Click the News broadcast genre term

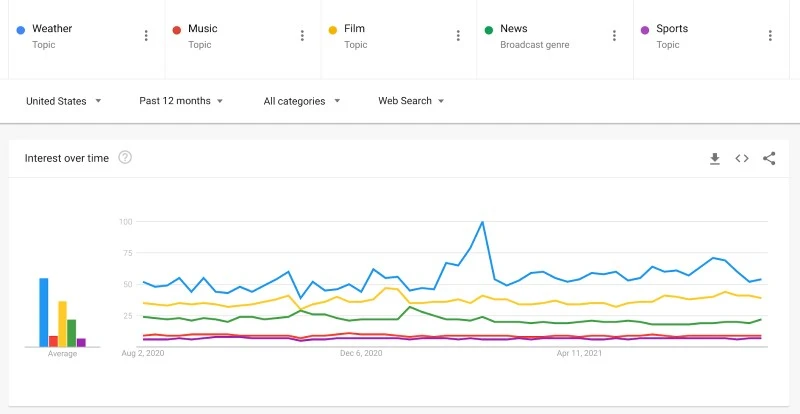pos(514,29)
